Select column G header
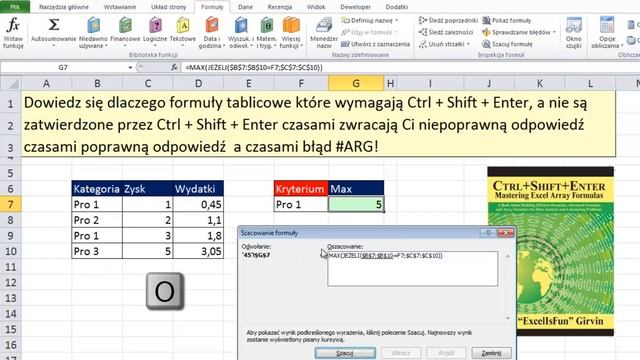Image resolution: width=640 pixels, height=360 pixels. pos(356,83)
